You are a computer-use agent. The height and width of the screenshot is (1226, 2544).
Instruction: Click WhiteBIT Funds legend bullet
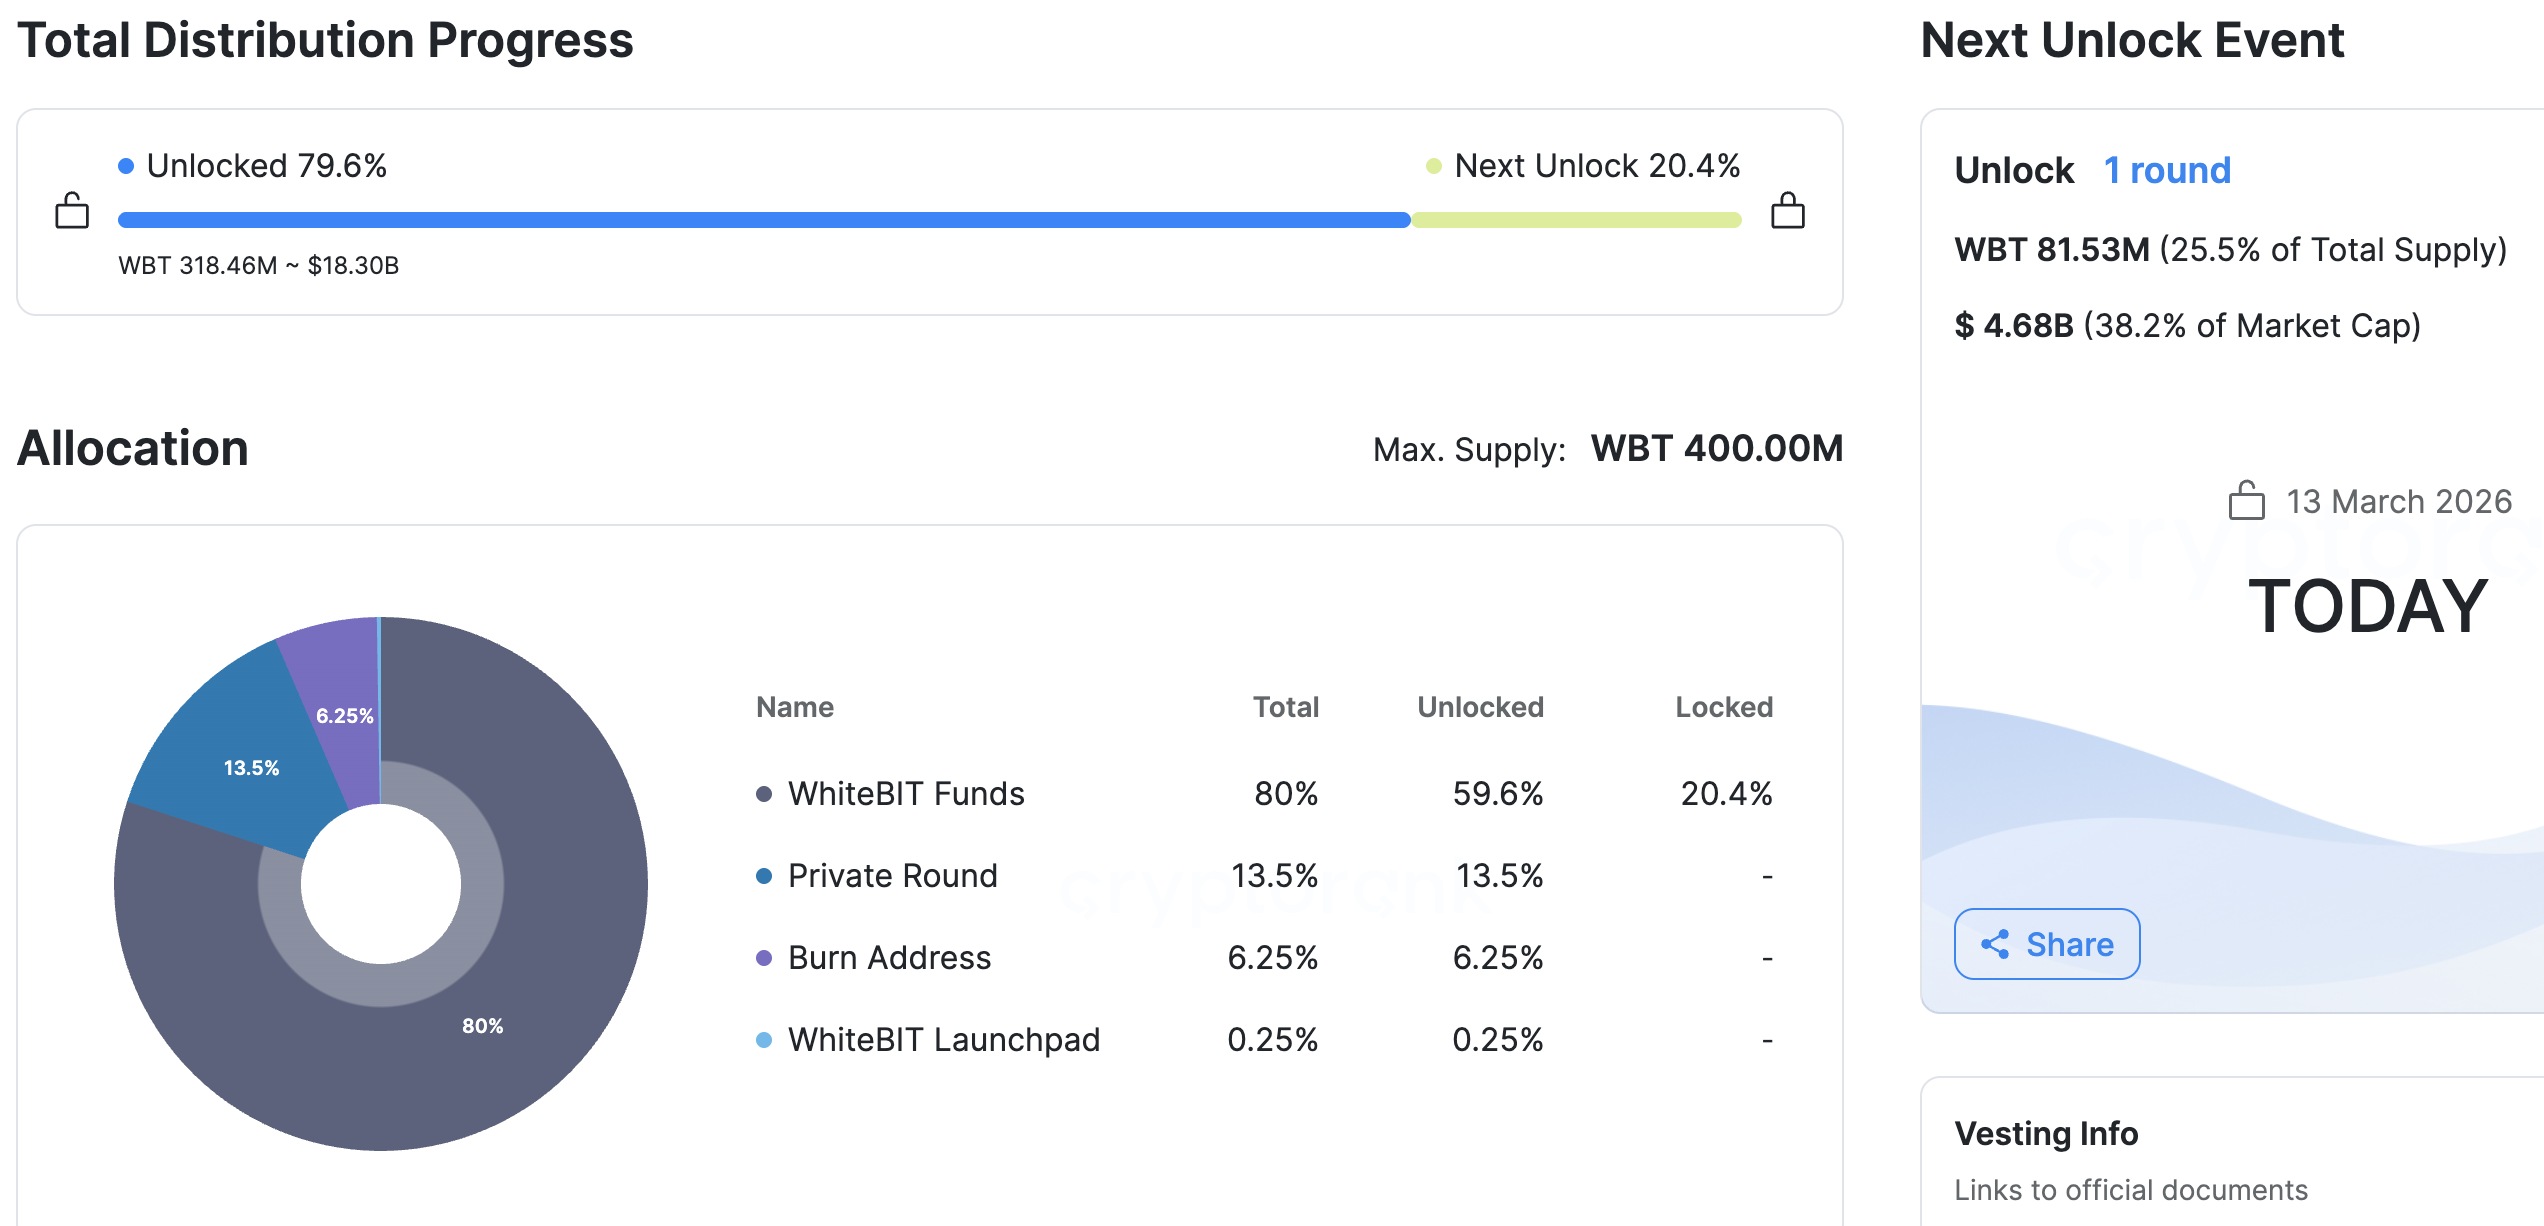(x=764, y=794)
